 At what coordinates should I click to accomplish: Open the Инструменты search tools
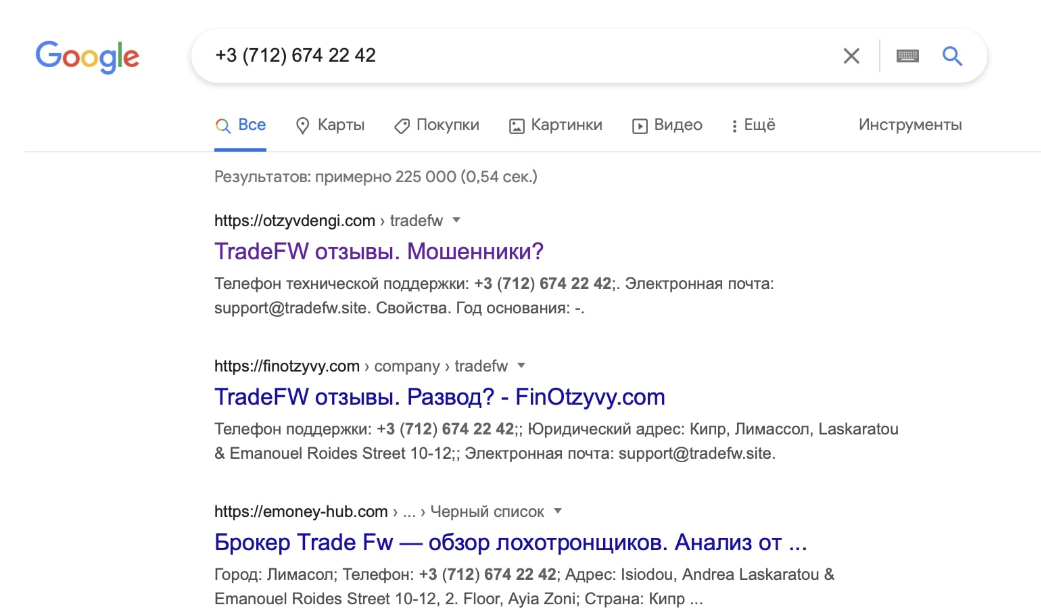click(x=910, y=124)
